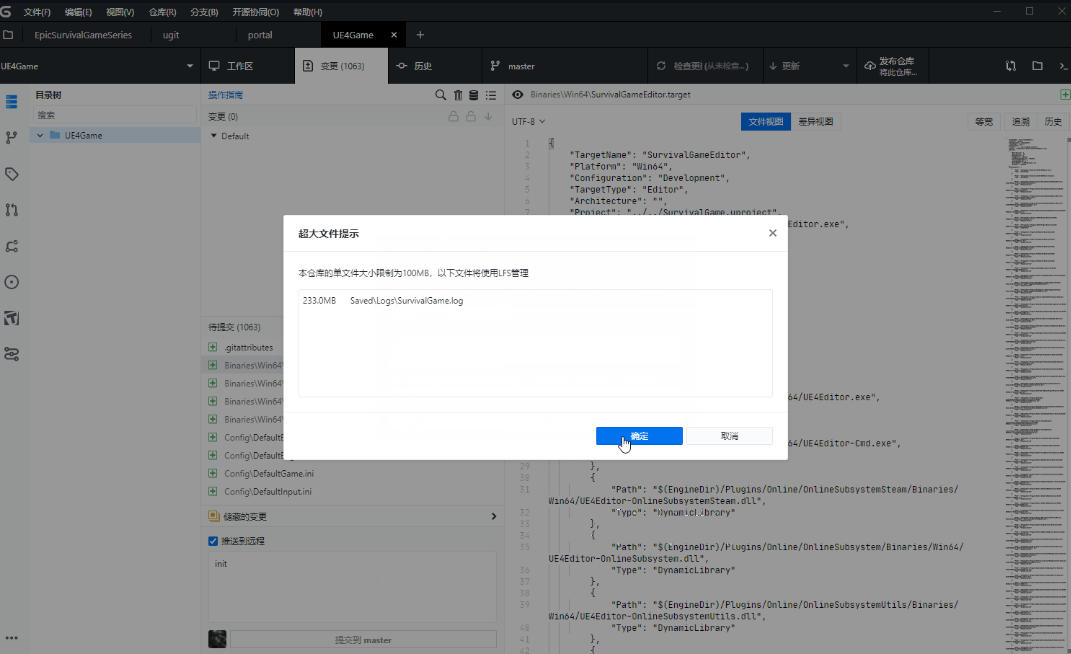The image size is (1071, 654).
Task: Click the search icon in changes panel
Action: 440,95
